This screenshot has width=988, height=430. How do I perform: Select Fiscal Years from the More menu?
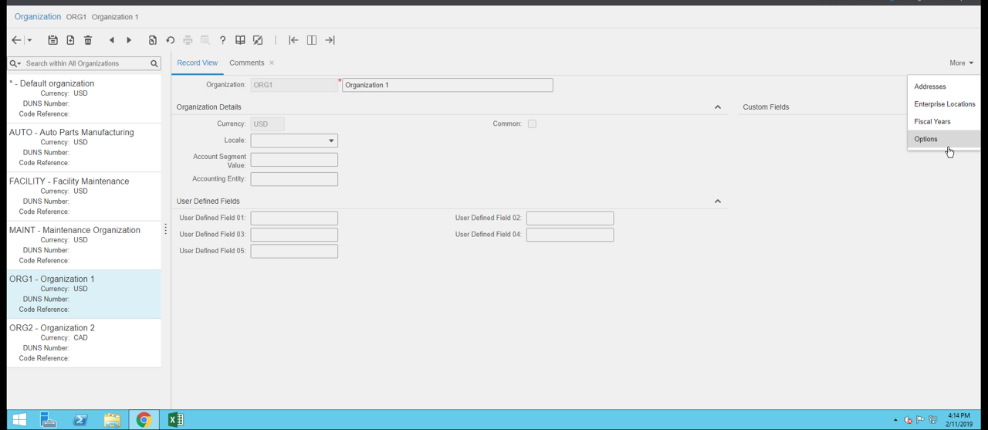tap(932, 122)
